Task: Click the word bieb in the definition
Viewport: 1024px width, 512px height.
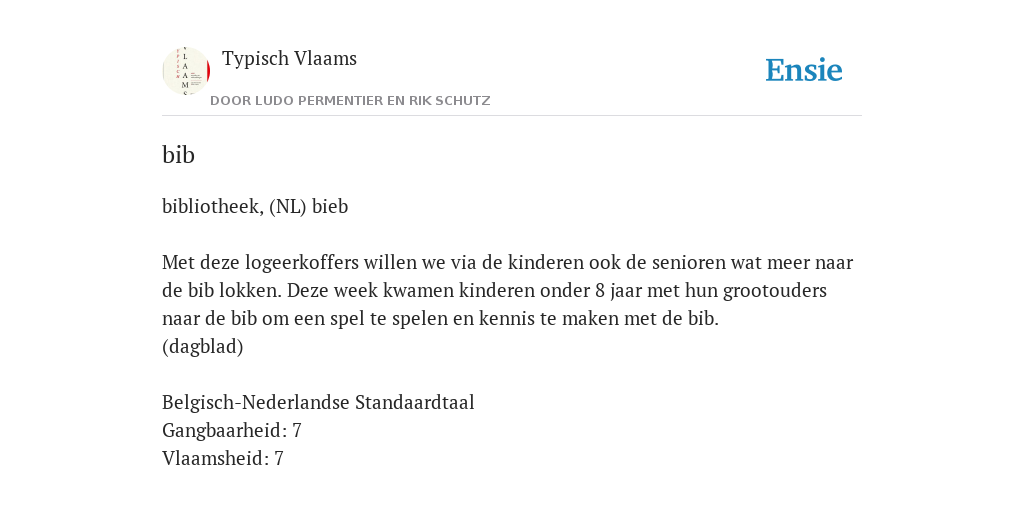Action: 330,206
